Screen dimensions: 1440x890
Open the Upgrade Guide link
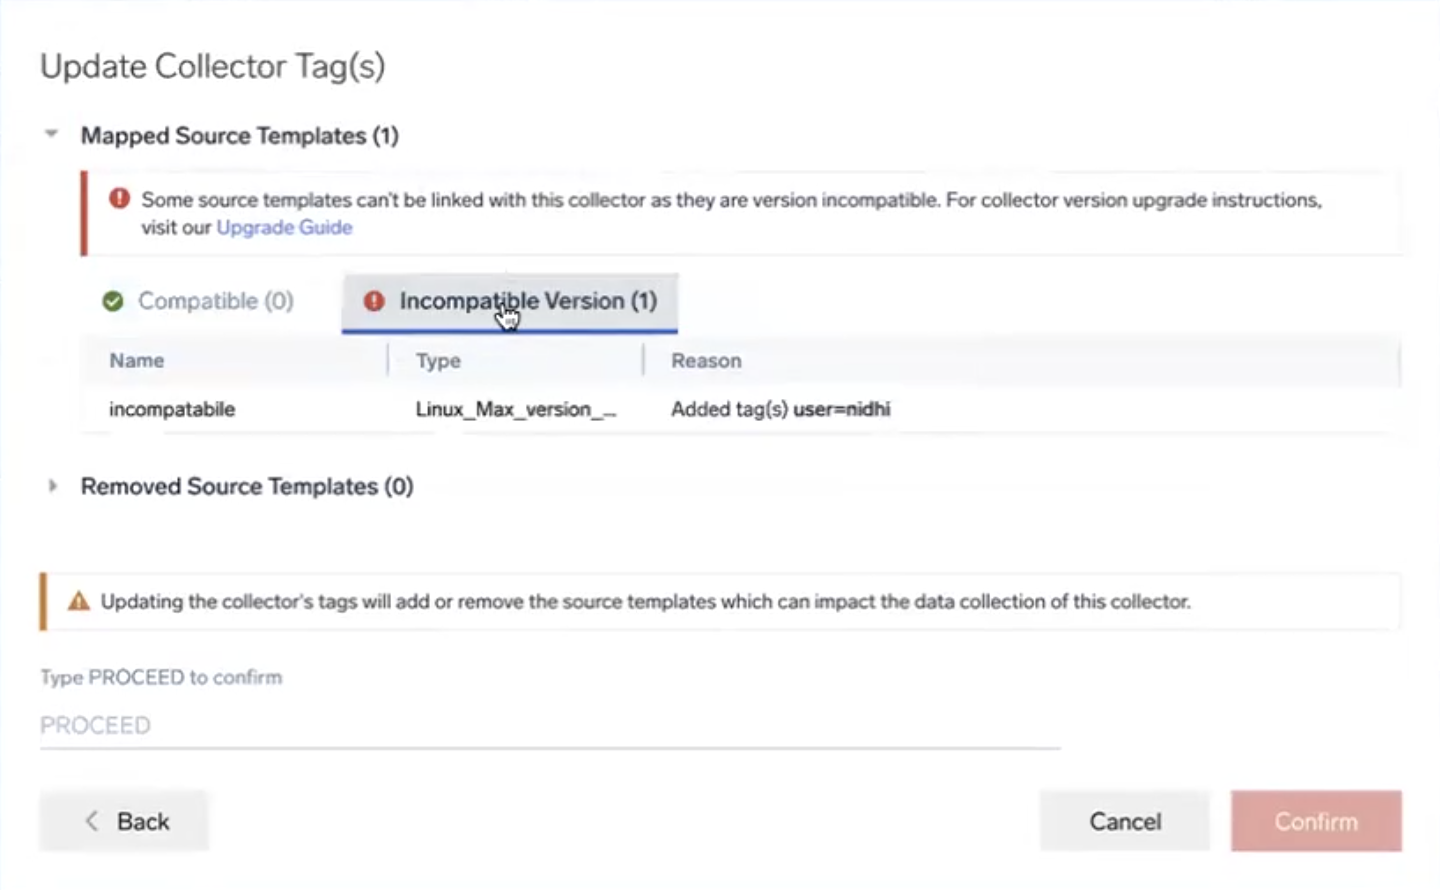pyautogui.click(x=284, y=227)
